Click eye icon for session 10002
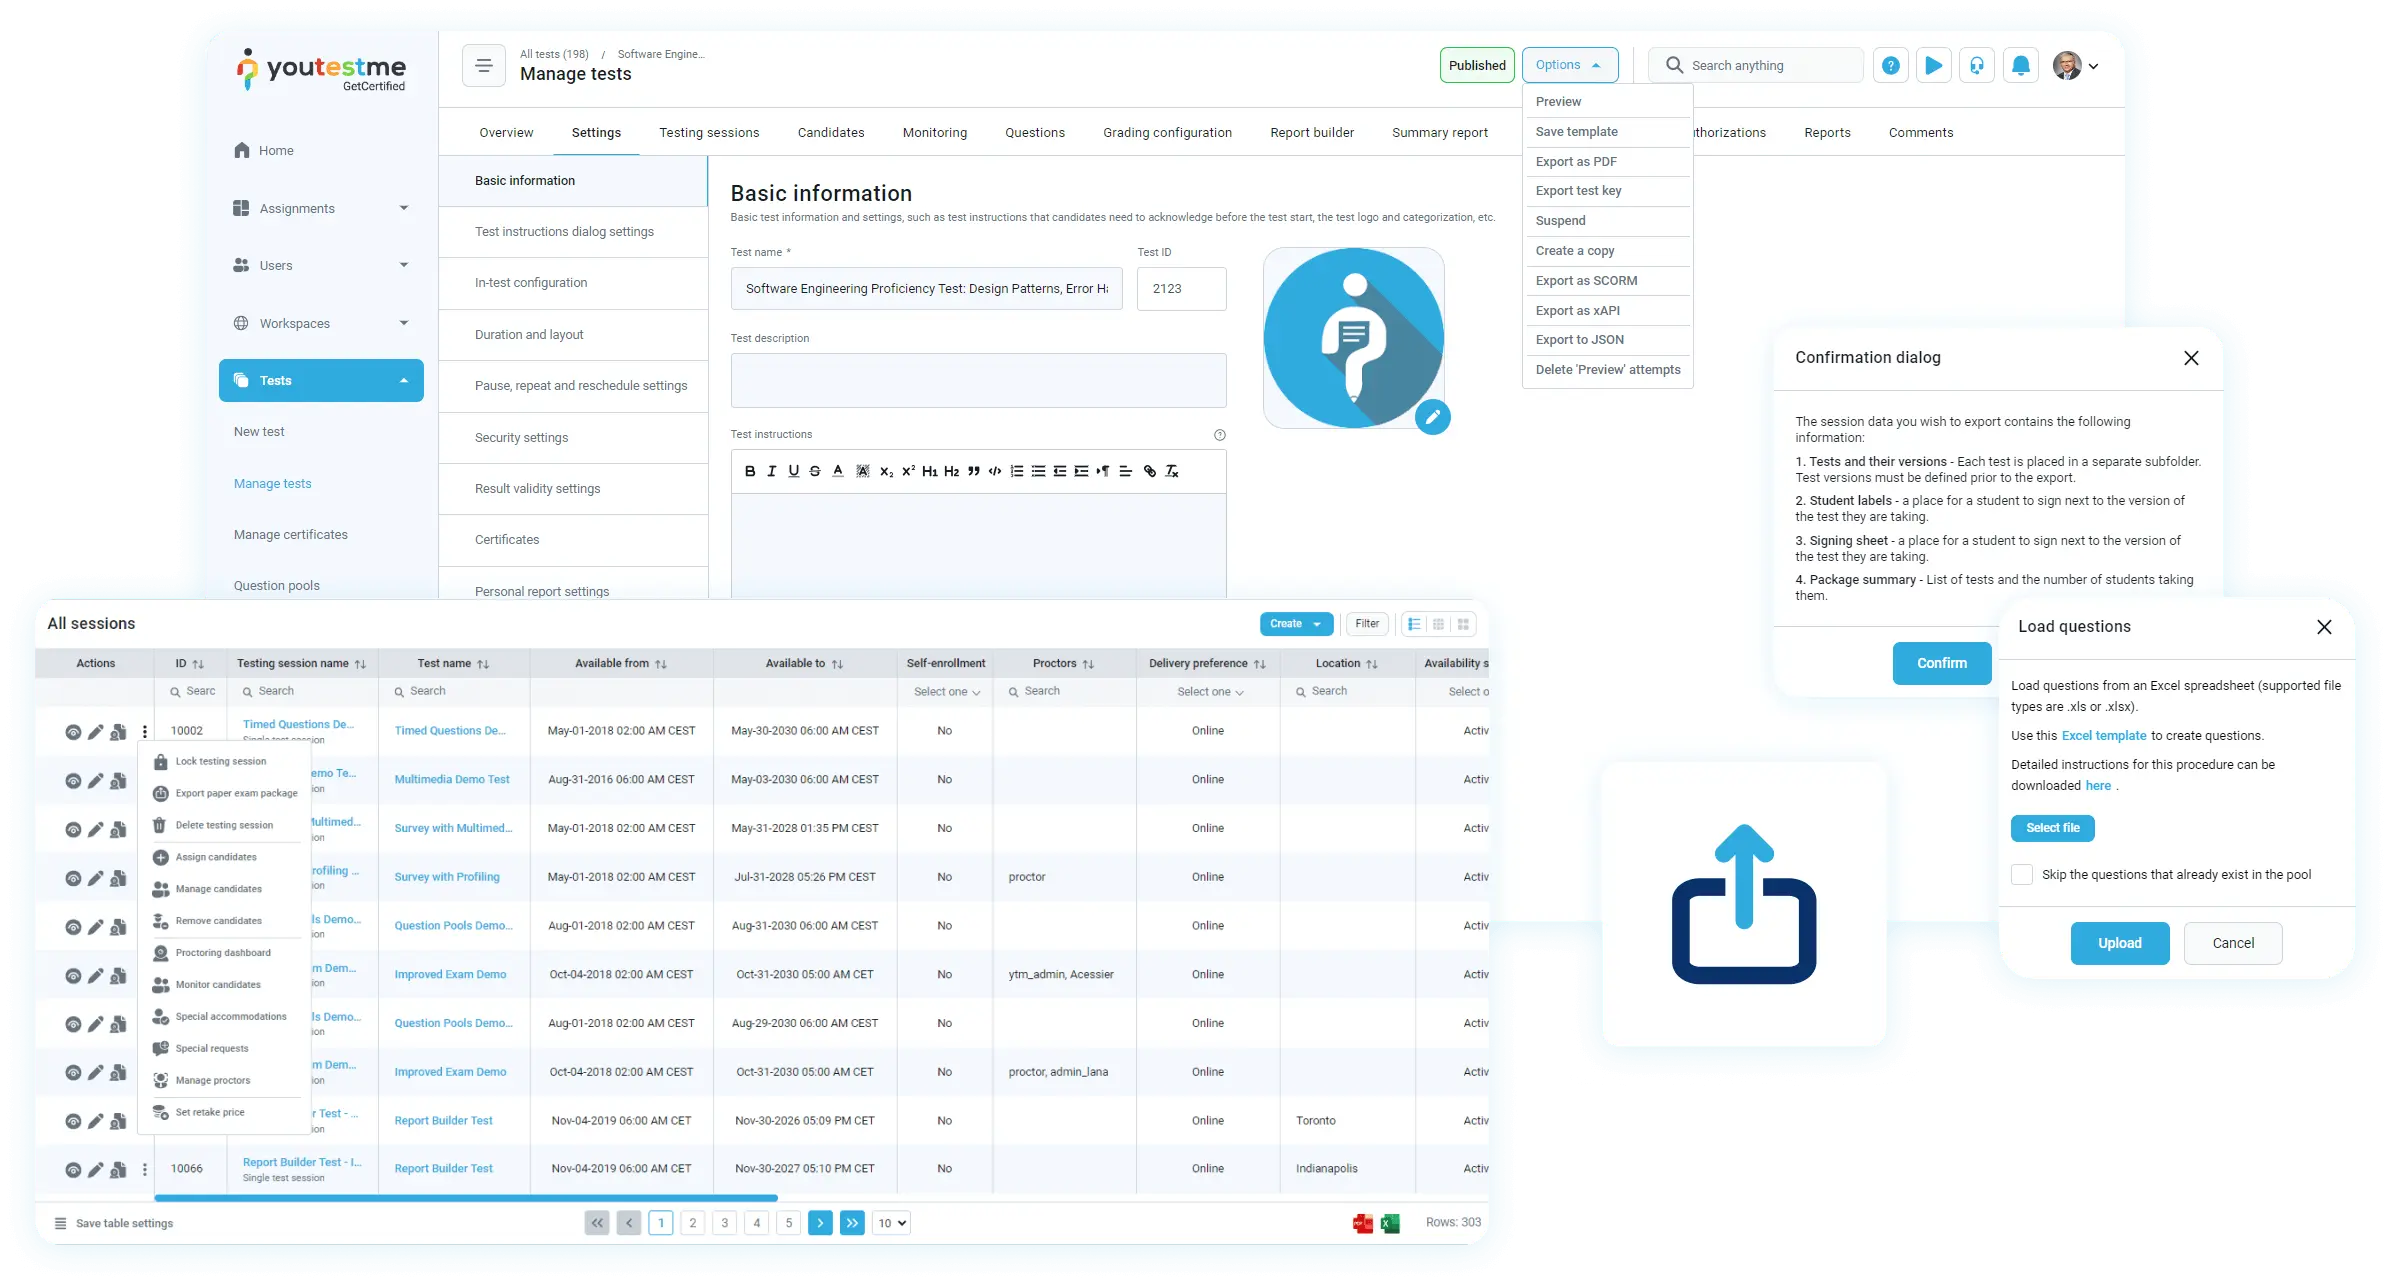 73,732
